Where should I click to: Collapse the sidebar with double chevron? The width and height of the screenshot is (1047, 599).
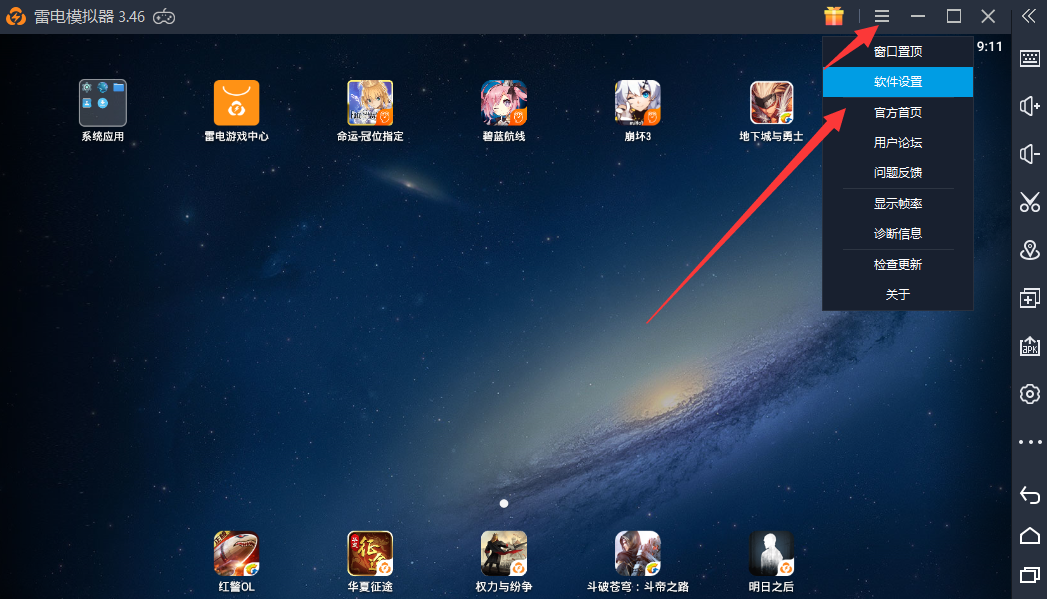(1029, 15)
